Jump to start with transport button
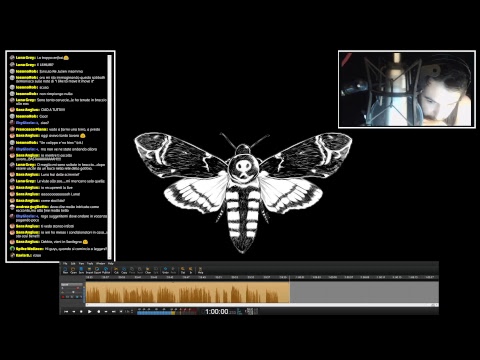Screen dimensions: 480x360 click(66, 311)
